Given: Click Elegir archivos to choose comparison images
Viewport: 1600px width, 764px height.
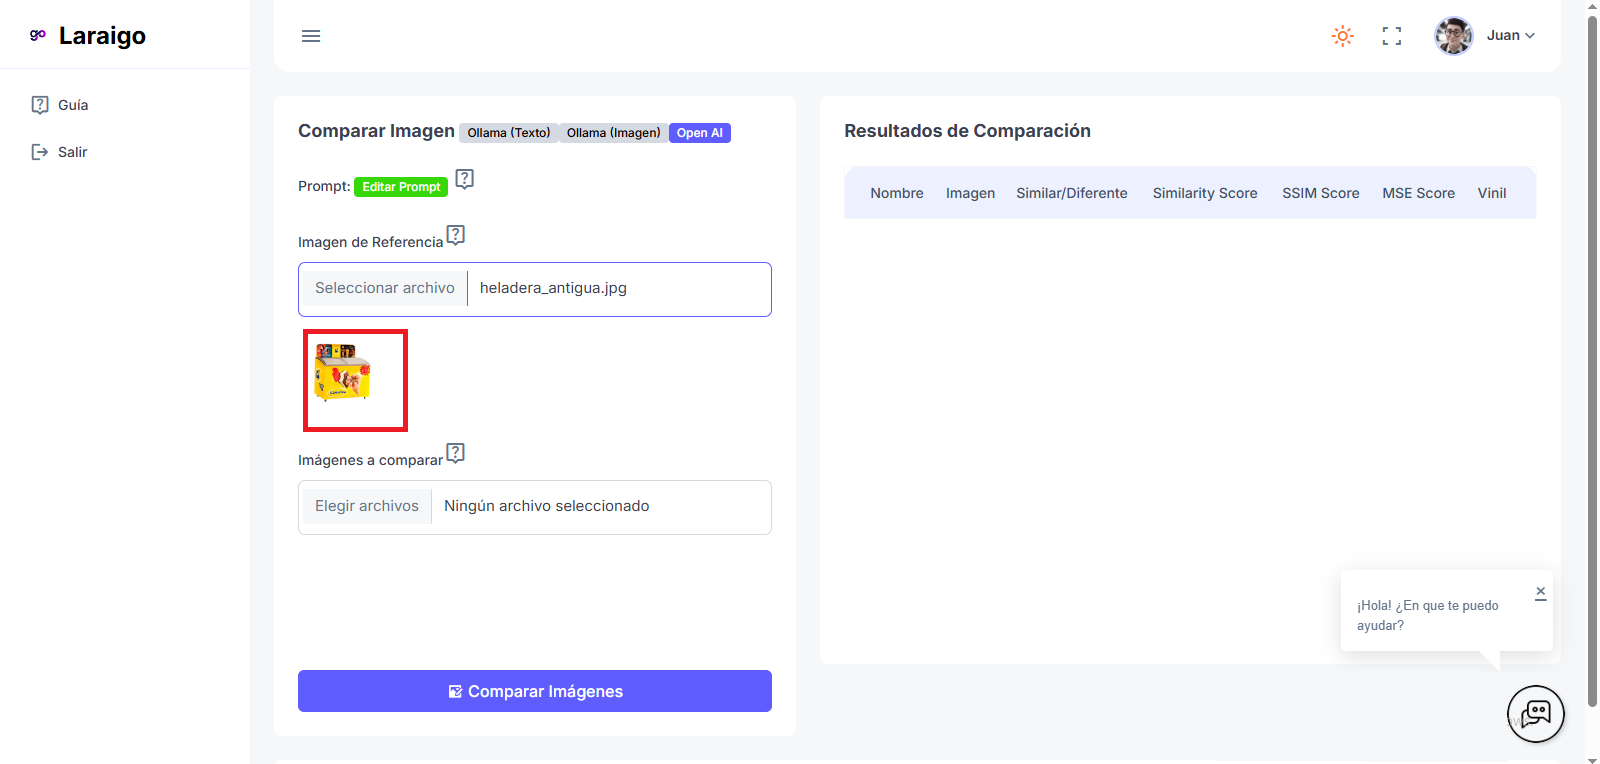Looking at the screenshot, I should point(366,506).
